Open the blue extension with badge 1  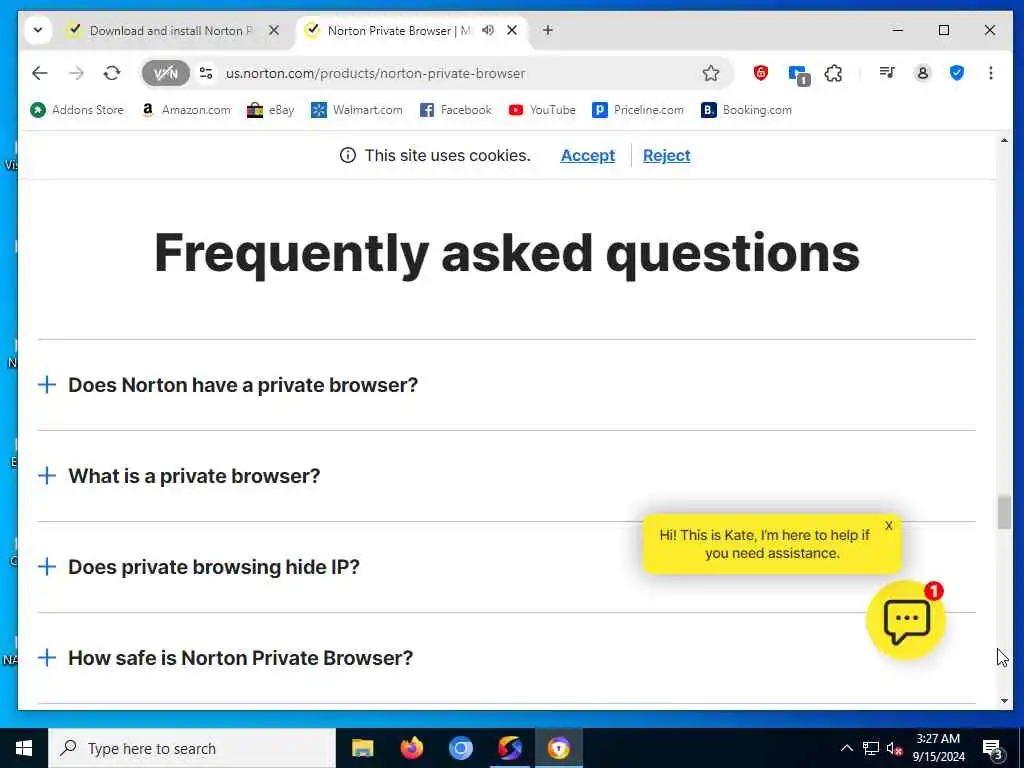[x=799, y=74]
